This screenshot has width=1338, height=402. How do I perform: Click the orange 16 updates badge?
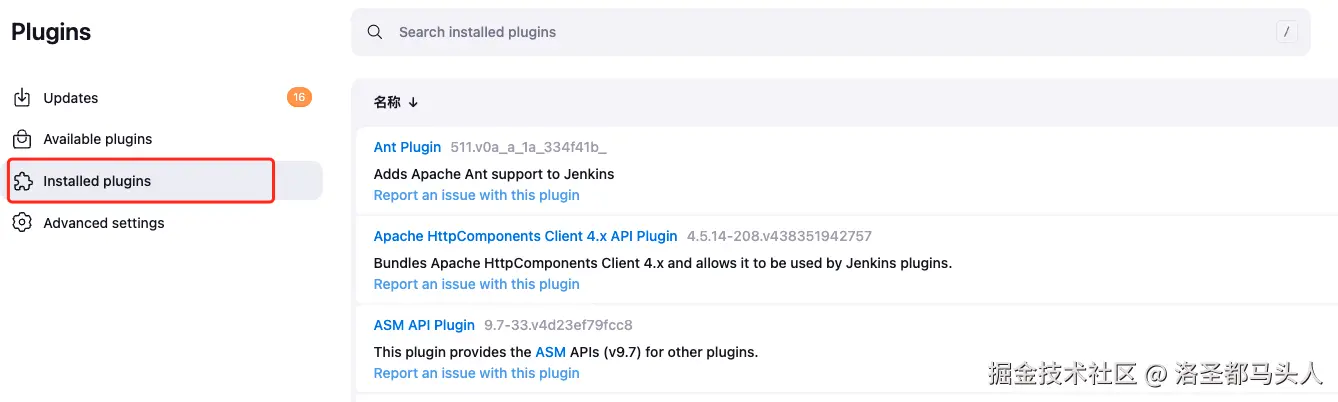click(x=299, y=97)
